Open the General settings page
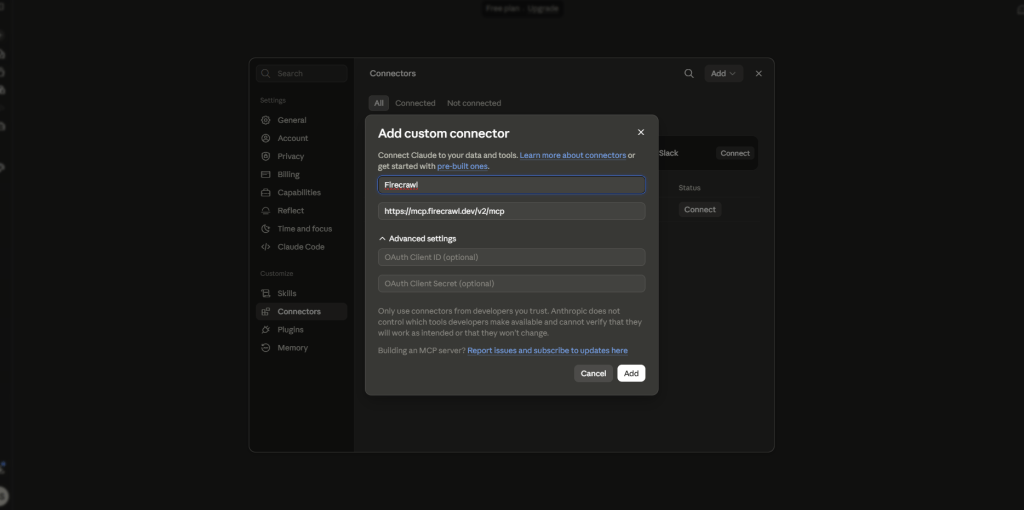Screen dimensions: 1024x510 point(301,120)
